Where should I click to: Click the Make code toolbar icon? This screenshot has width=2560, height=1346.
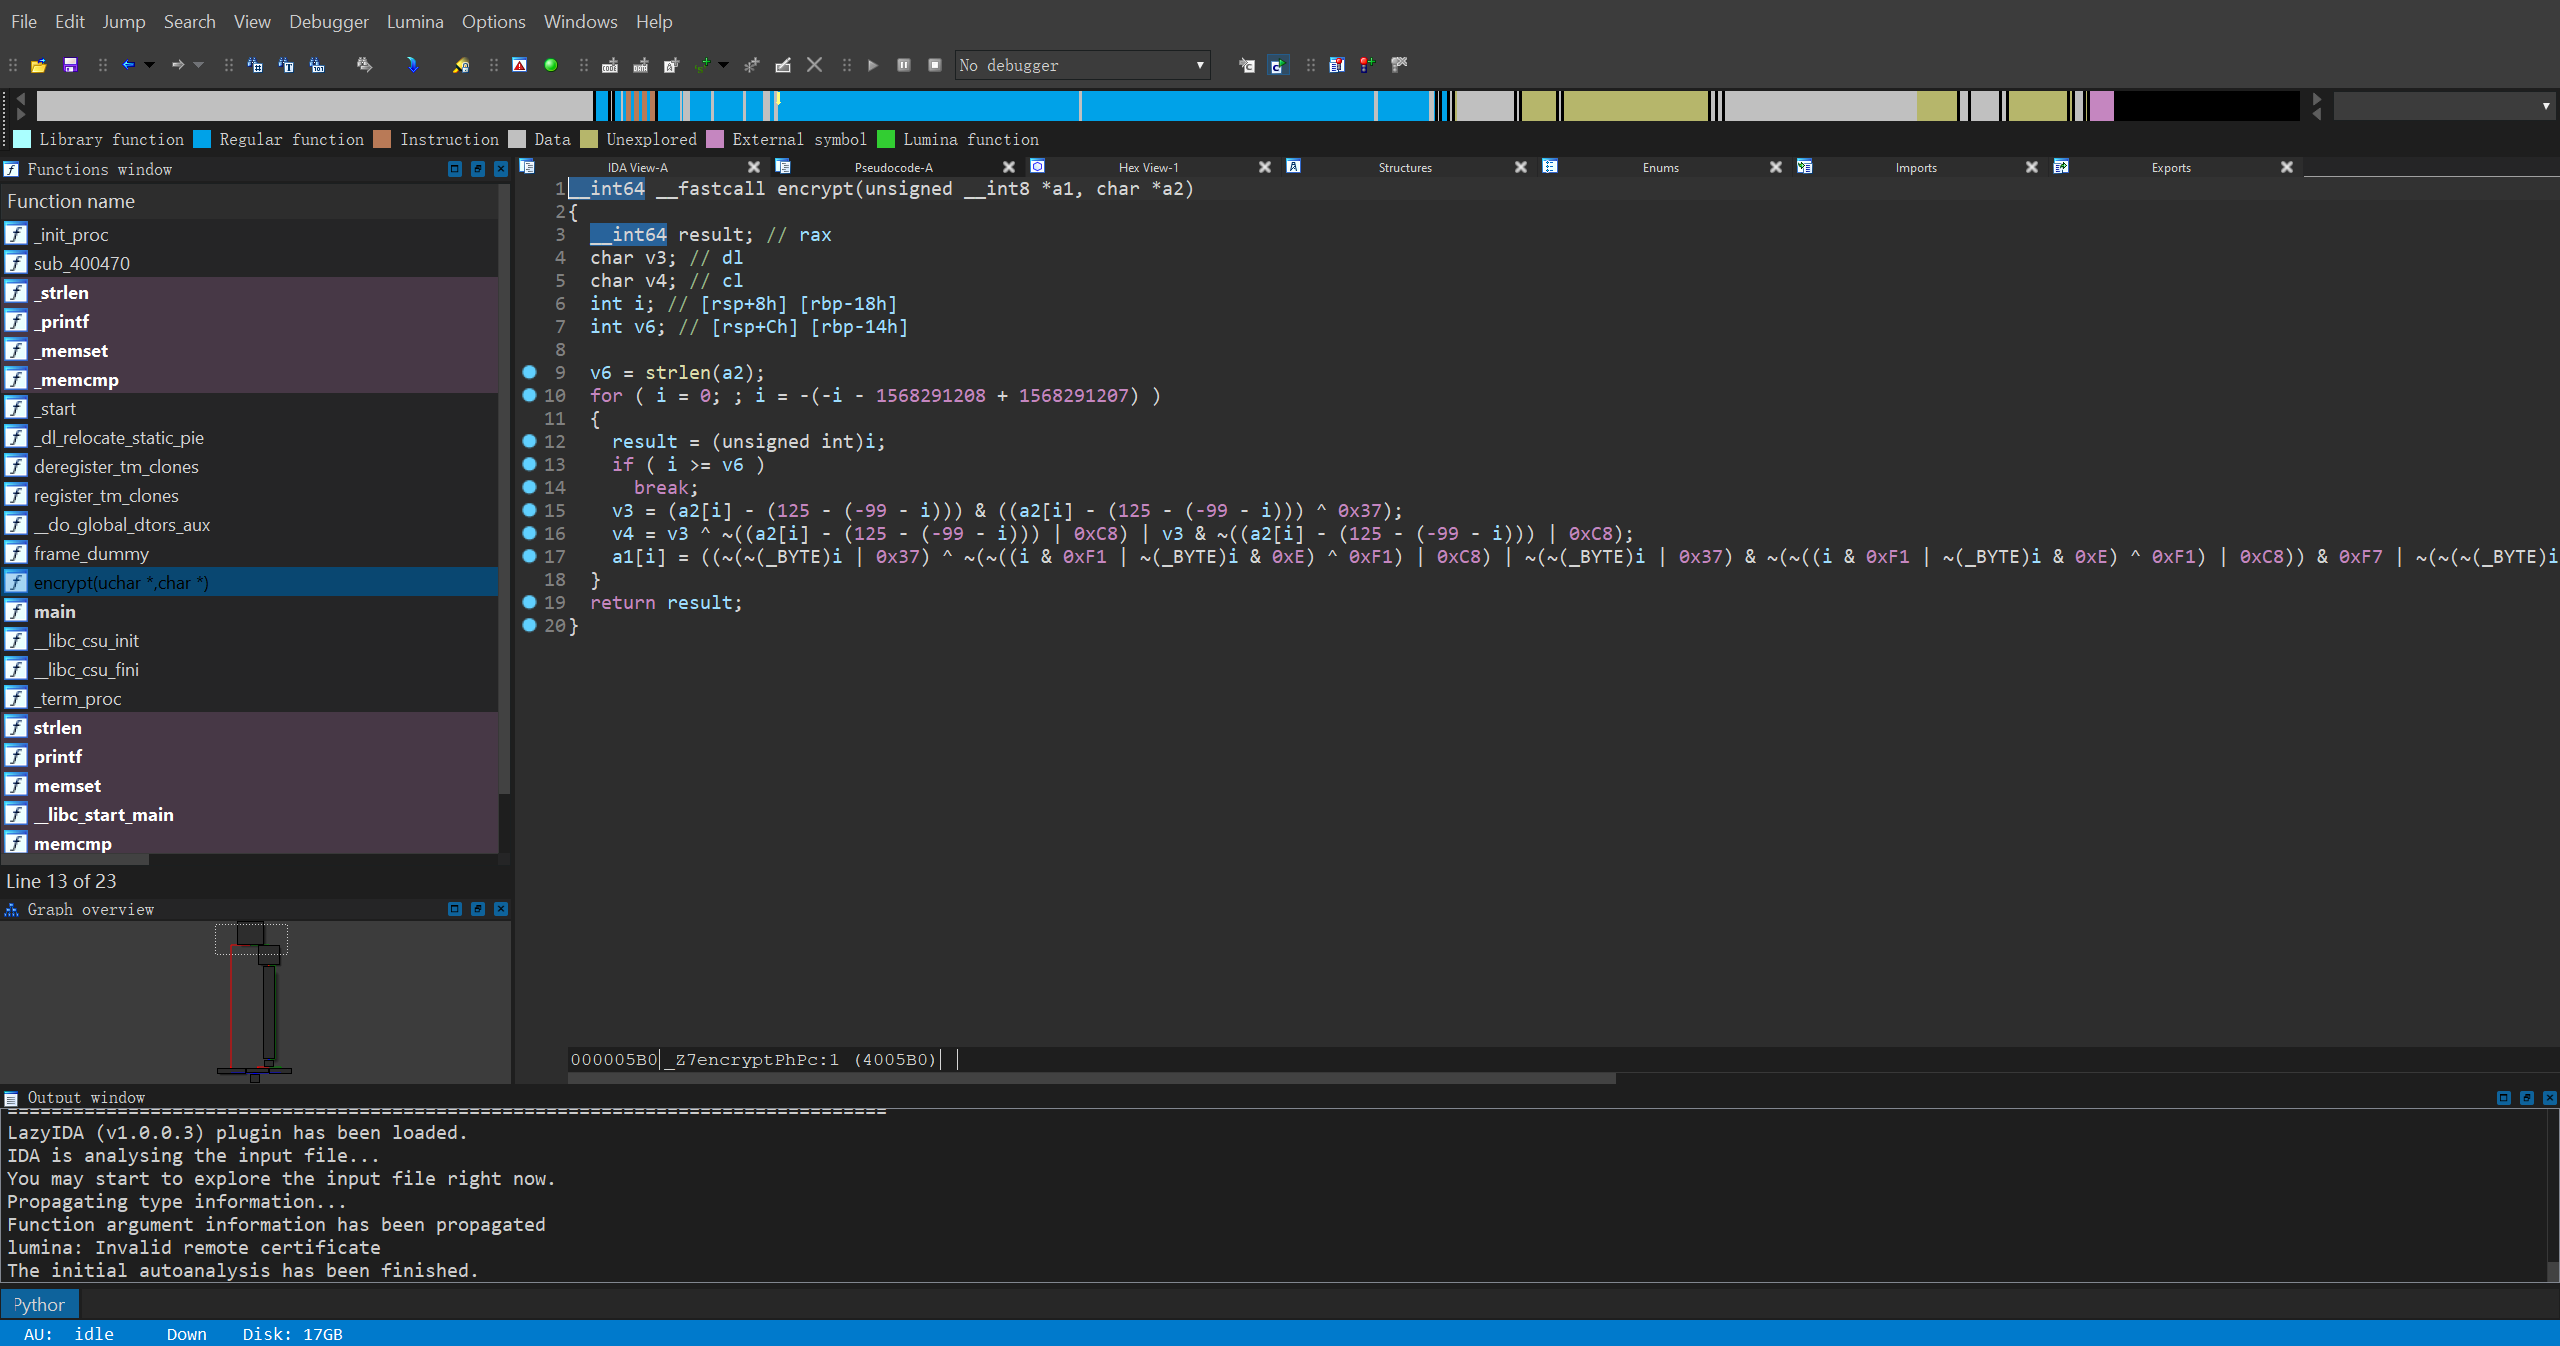coord(609,65)
